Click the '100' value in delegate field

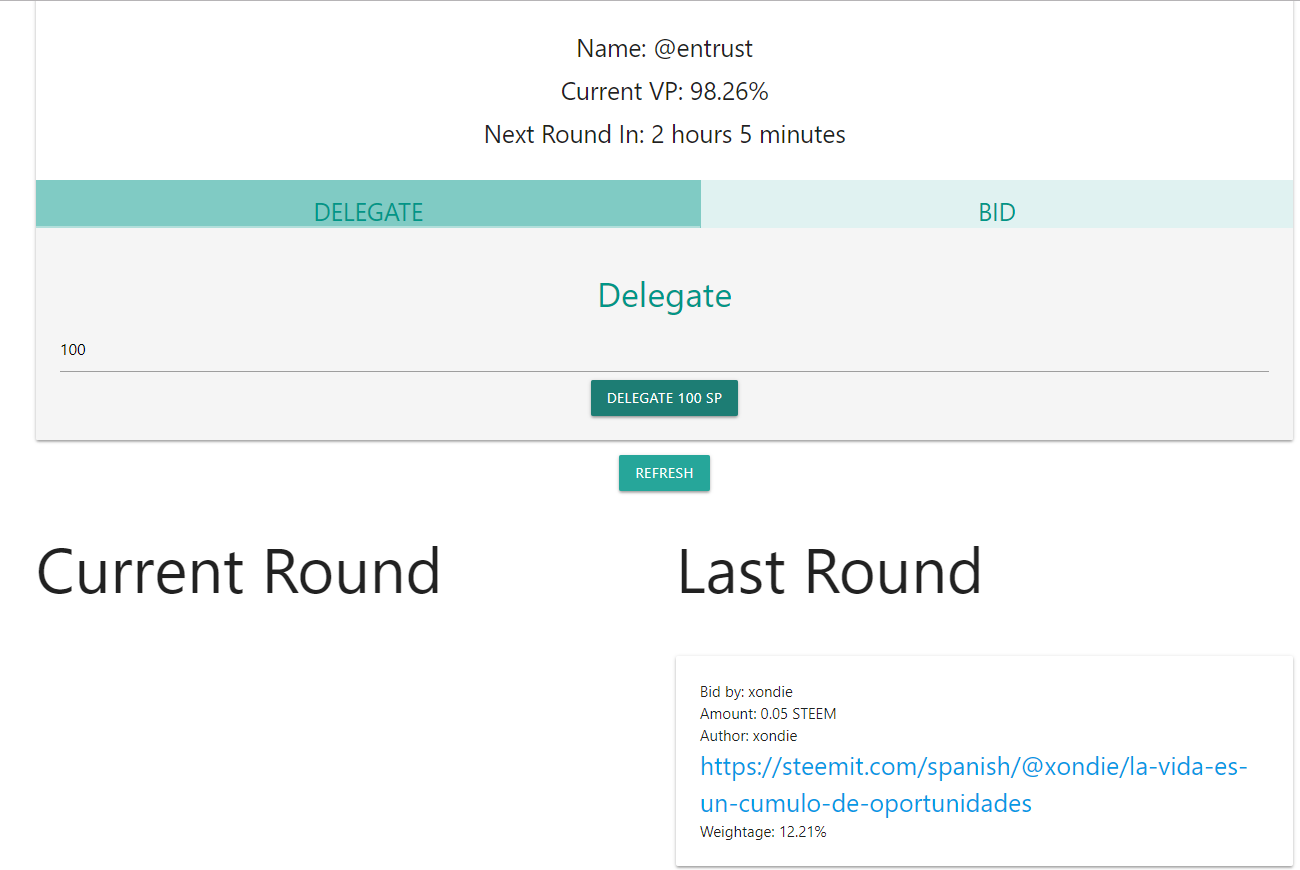(73, 350)
